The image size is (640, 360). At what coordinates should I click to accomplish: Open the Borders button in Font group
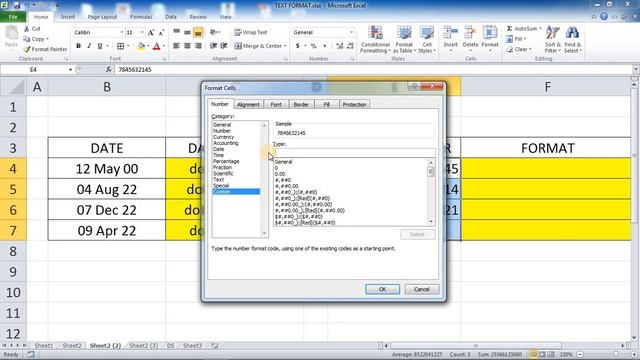[120, 46]
